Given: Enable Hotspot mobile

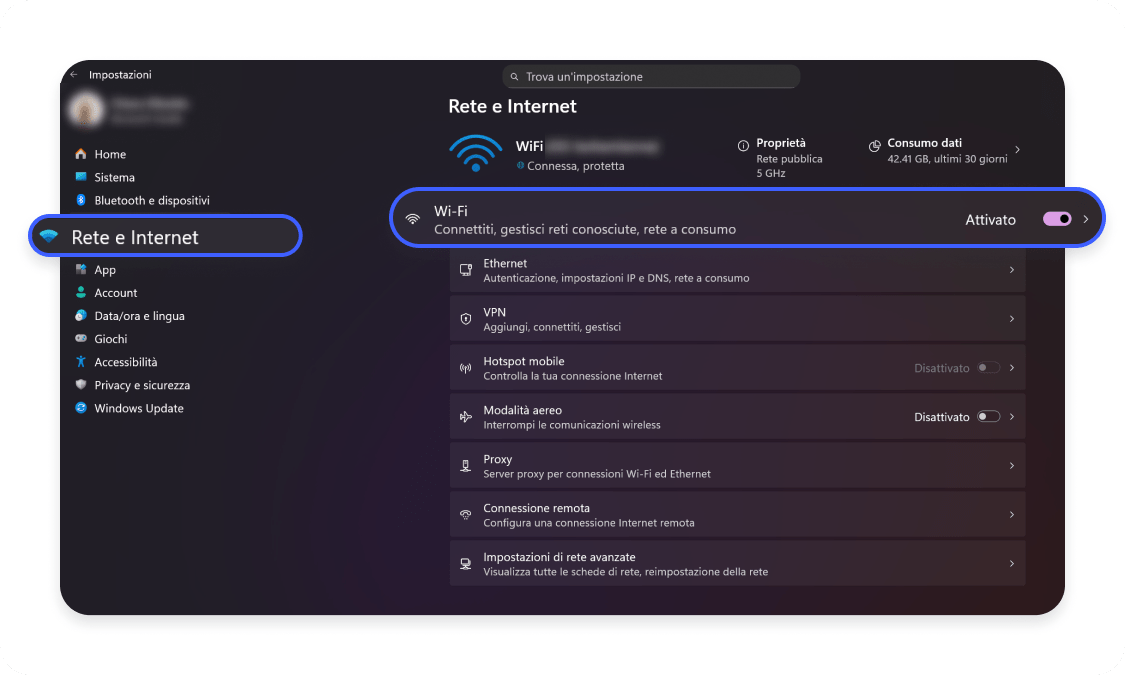Looking at the screenshot, I should pos(990,367).
